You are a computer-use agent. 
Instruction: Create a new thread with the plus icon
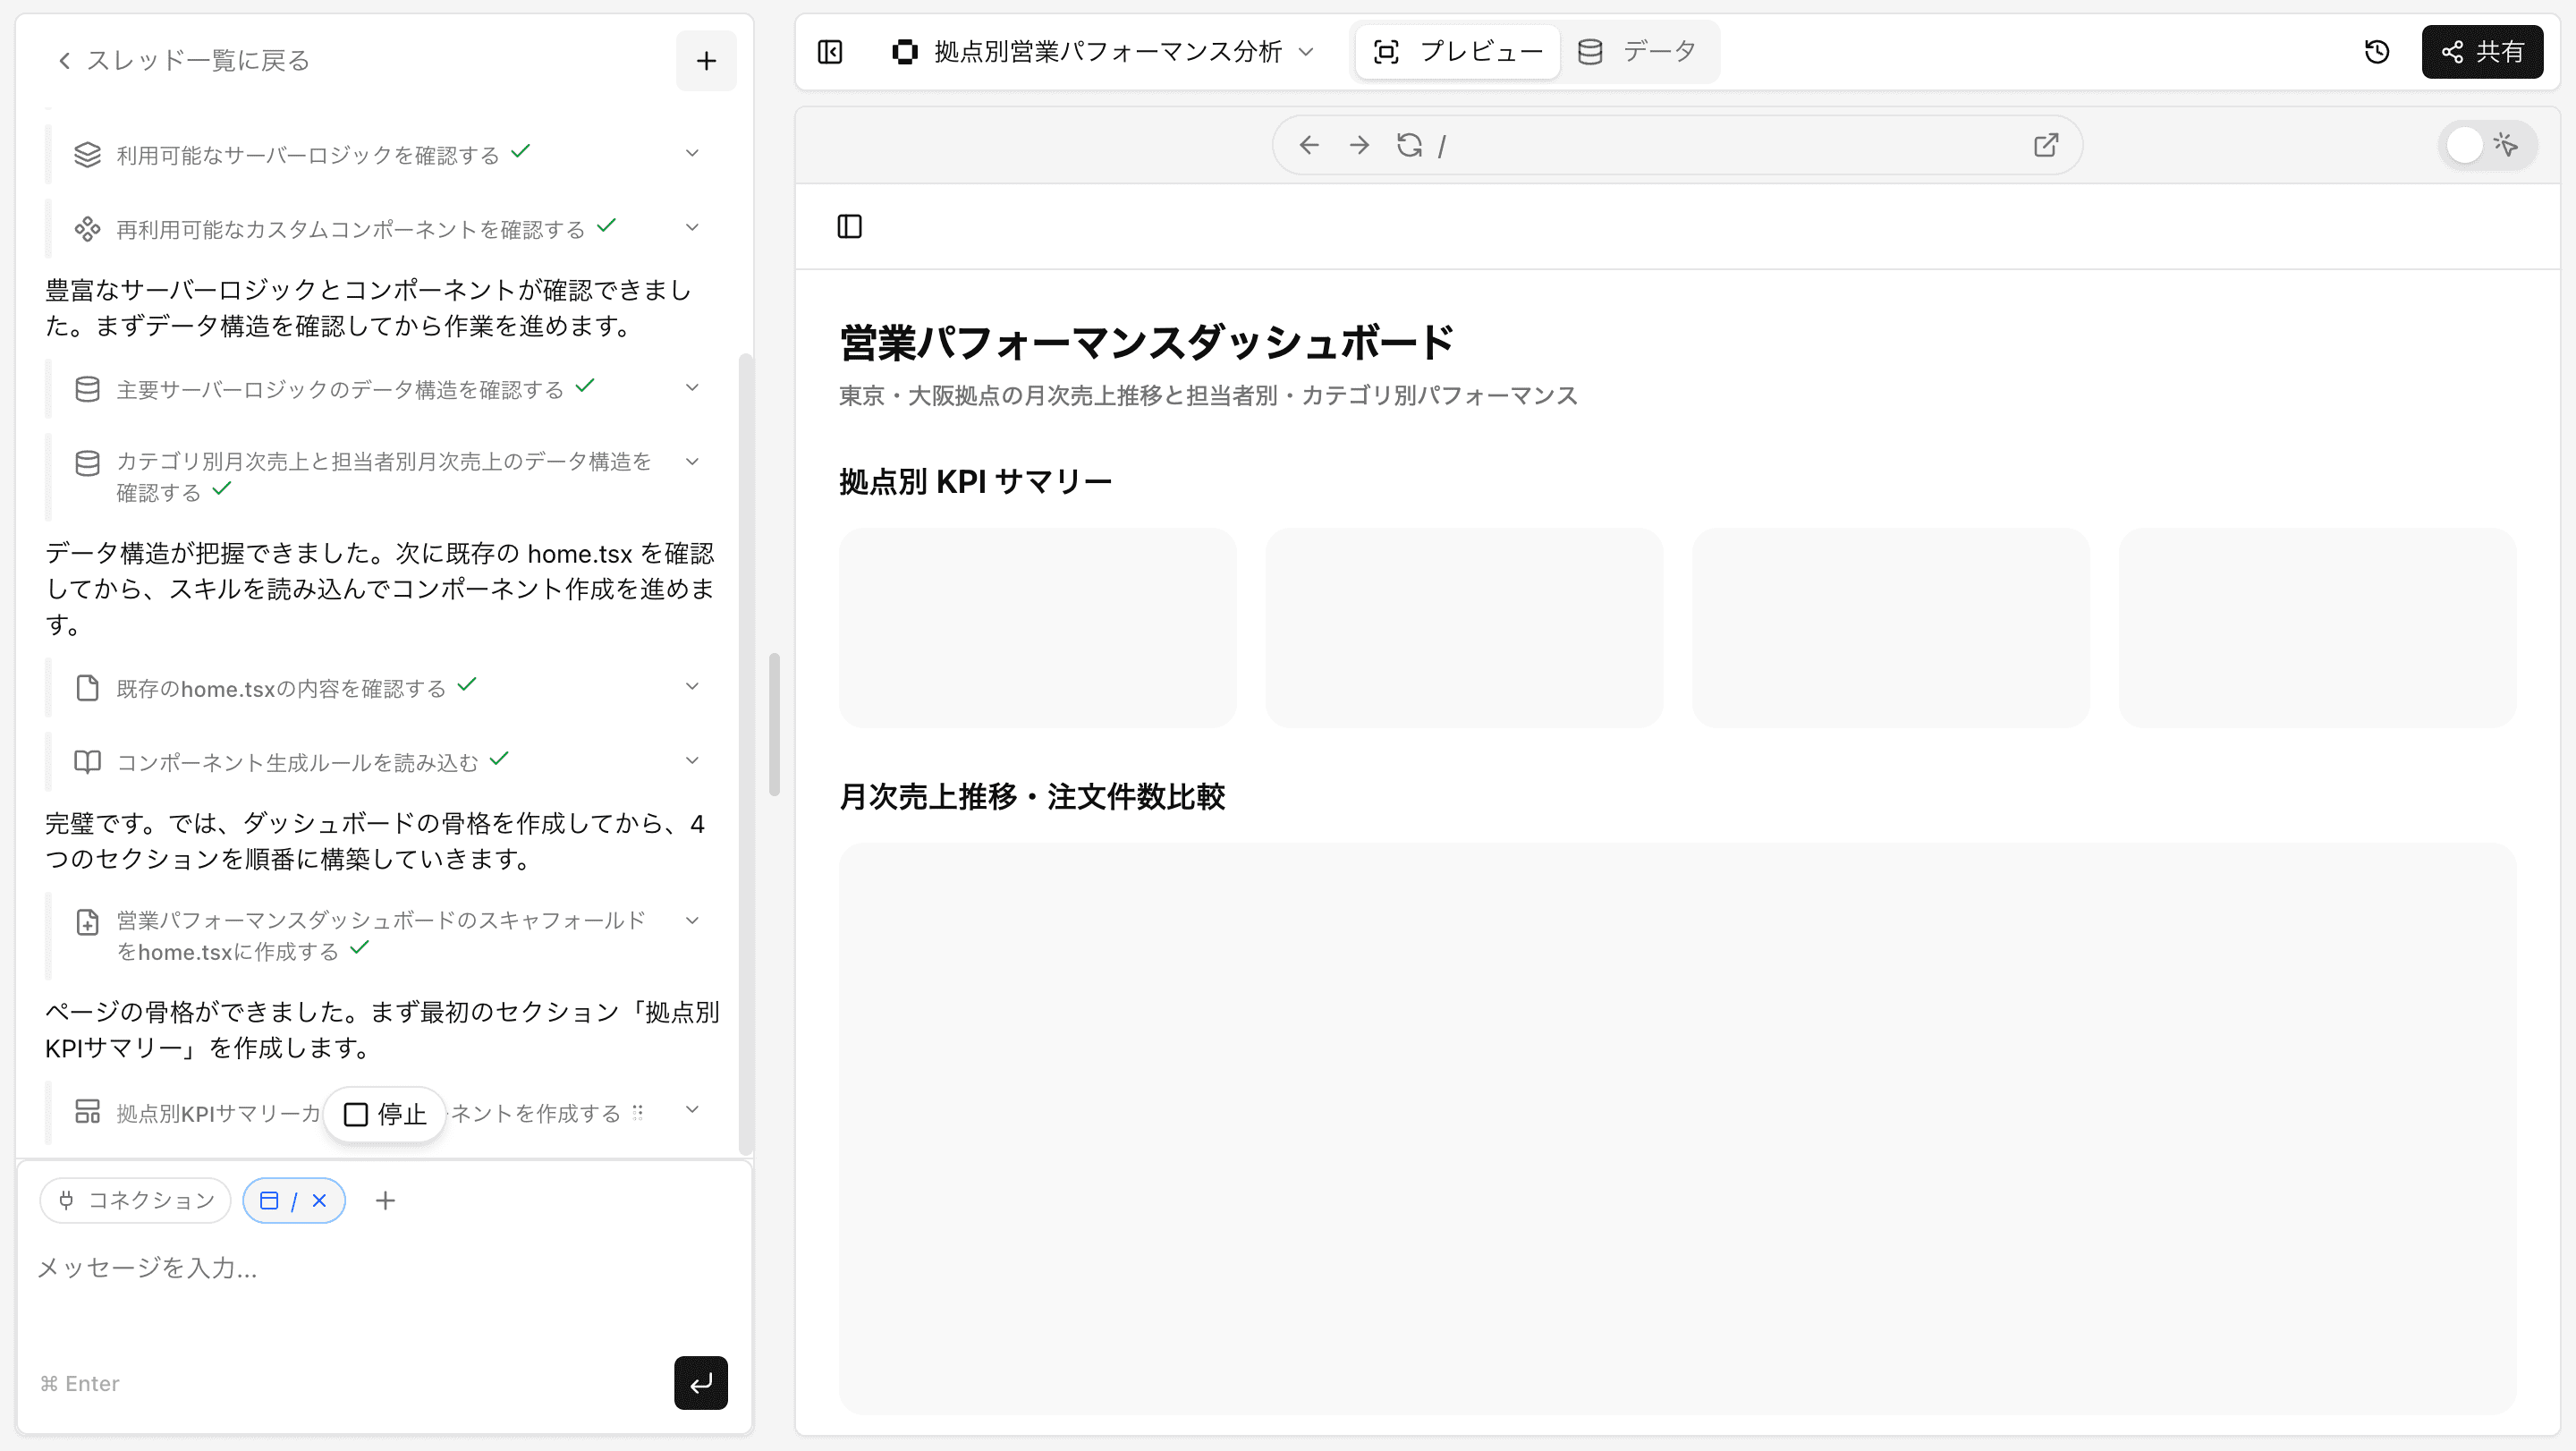tap(706, 60)
